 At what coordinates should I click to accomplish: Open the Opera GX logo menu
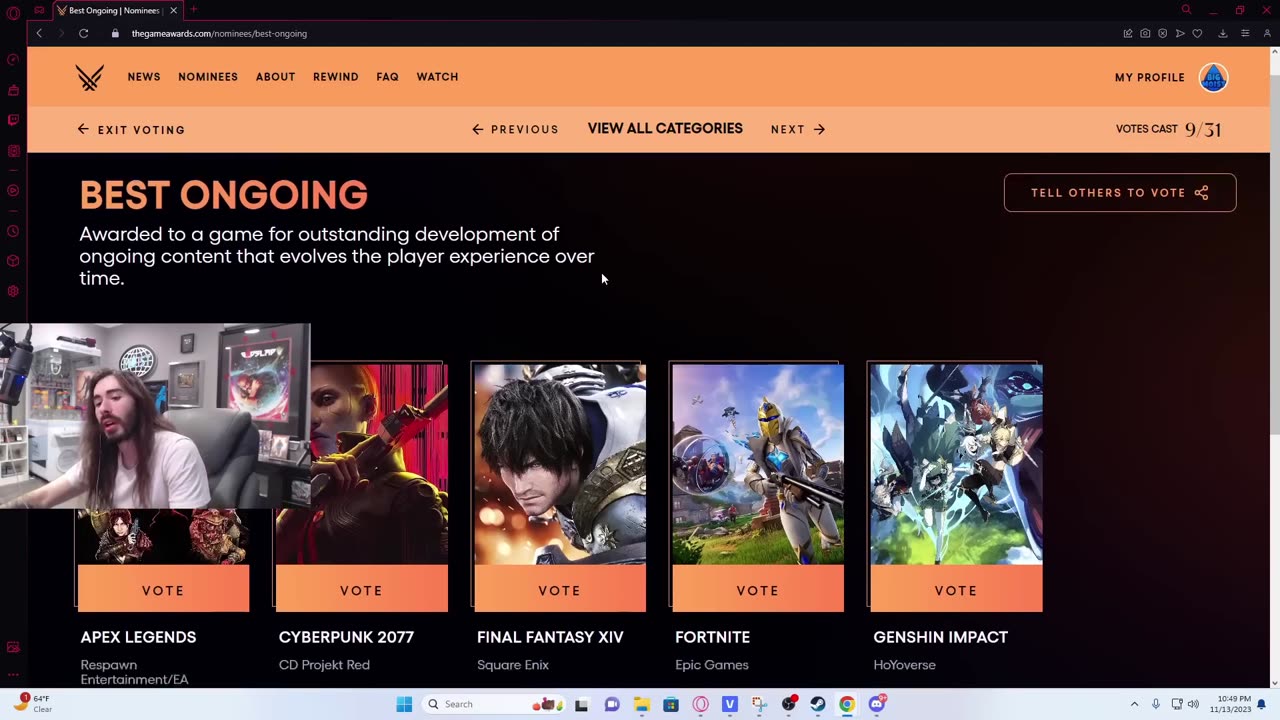pos(13,12)
